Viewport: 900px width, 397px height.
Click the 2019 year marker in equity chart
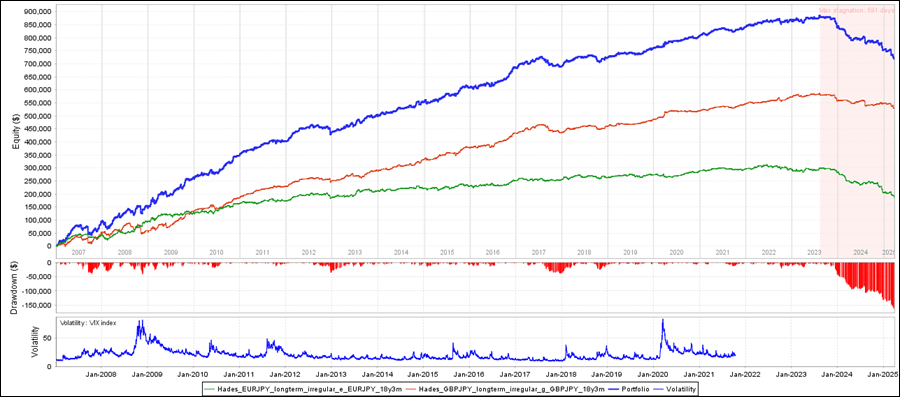click(631, 252)
